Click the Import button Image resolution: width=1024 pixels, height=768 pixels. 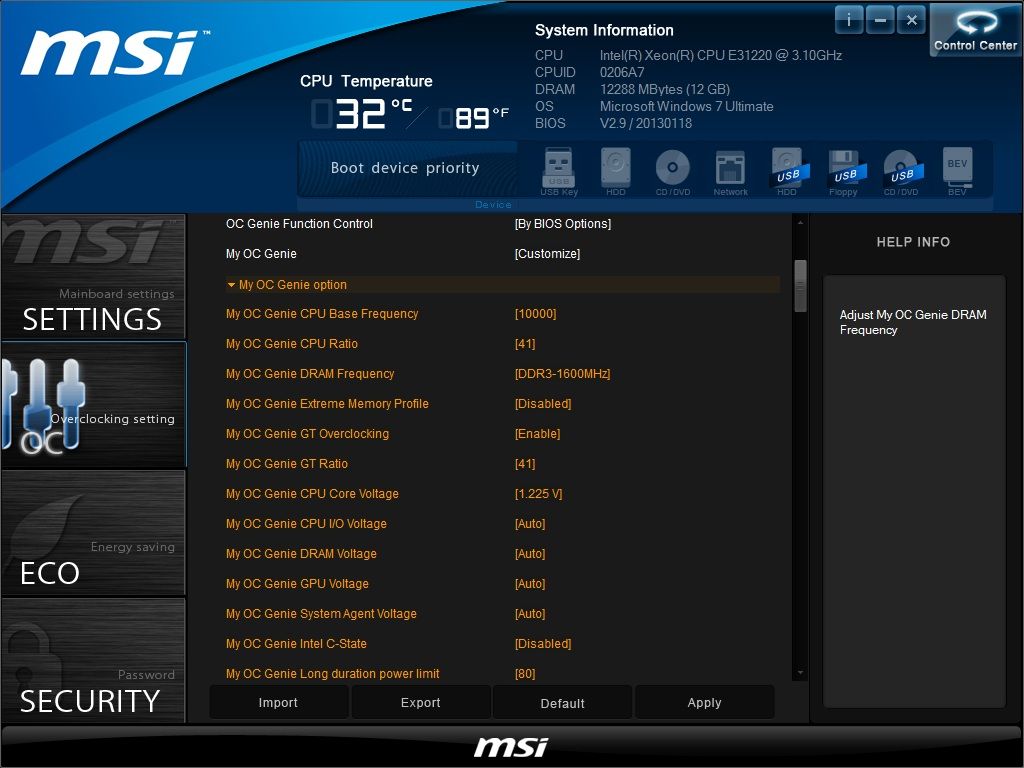(x=278, y=703)
